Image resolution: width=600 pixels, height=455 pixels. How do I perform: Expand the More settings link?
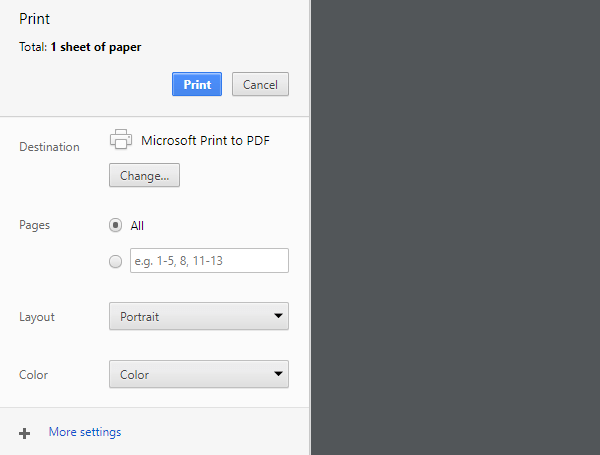(85, 432)
